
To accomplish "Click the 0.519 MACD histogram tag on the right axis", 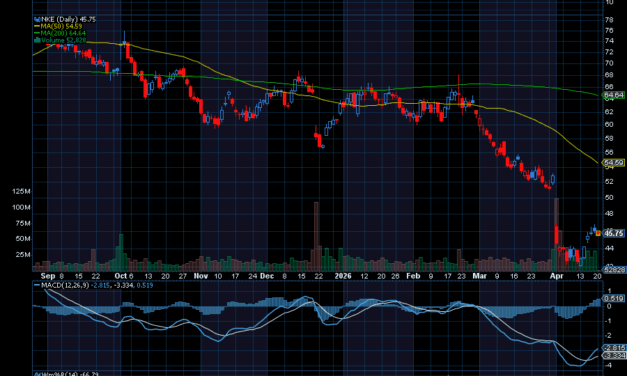I will 614,298.
